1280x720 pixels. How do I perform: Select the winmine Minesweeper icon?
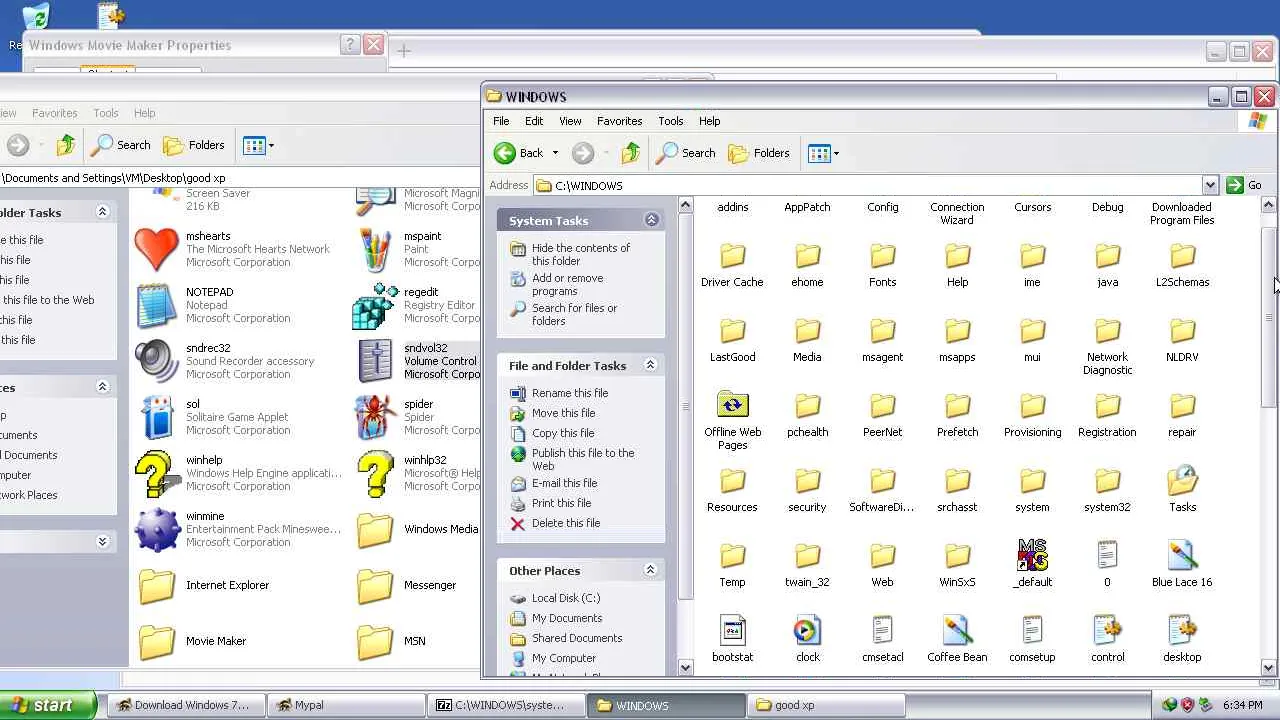pos(157,530)
